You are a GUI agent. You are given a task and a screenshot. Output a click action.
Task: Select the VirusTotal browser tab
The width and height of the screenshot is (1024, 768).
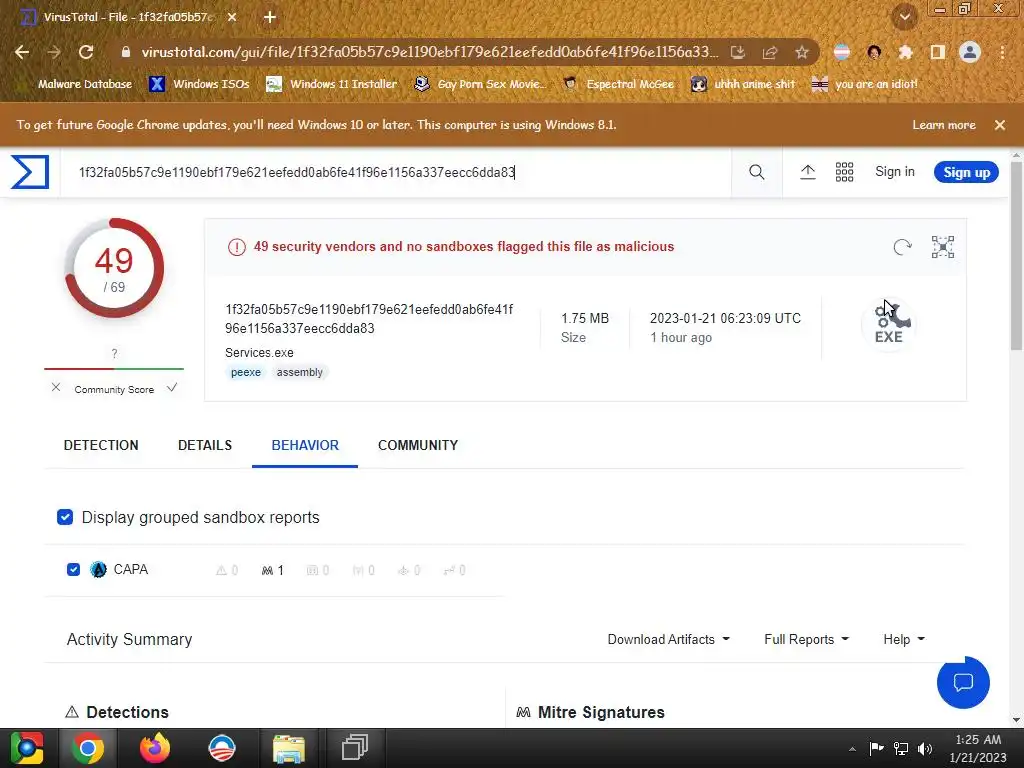click(128, 18)
